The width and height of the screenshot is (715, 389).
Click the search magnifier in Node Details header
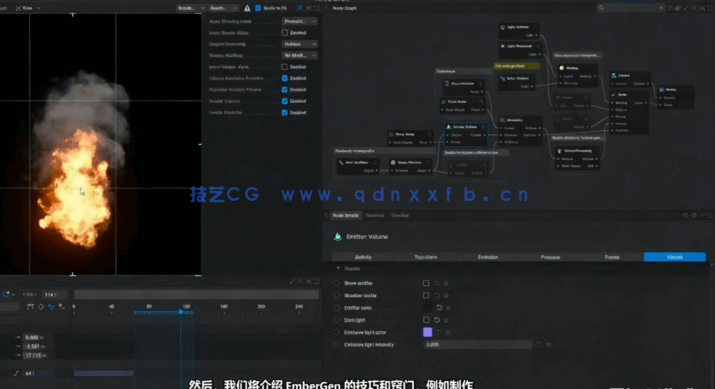pyautogui.click(x=685, y=215)
